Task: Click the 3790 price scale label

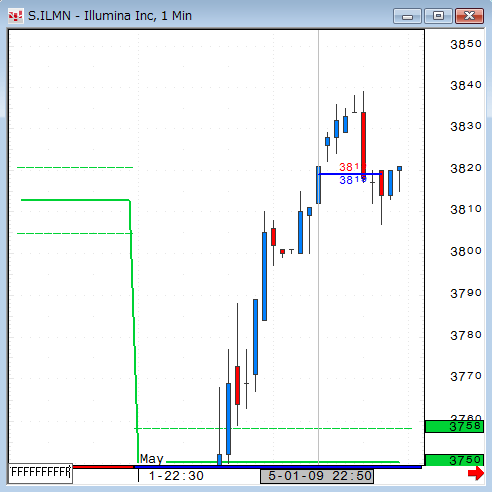Action: click(x=466, y=293)
